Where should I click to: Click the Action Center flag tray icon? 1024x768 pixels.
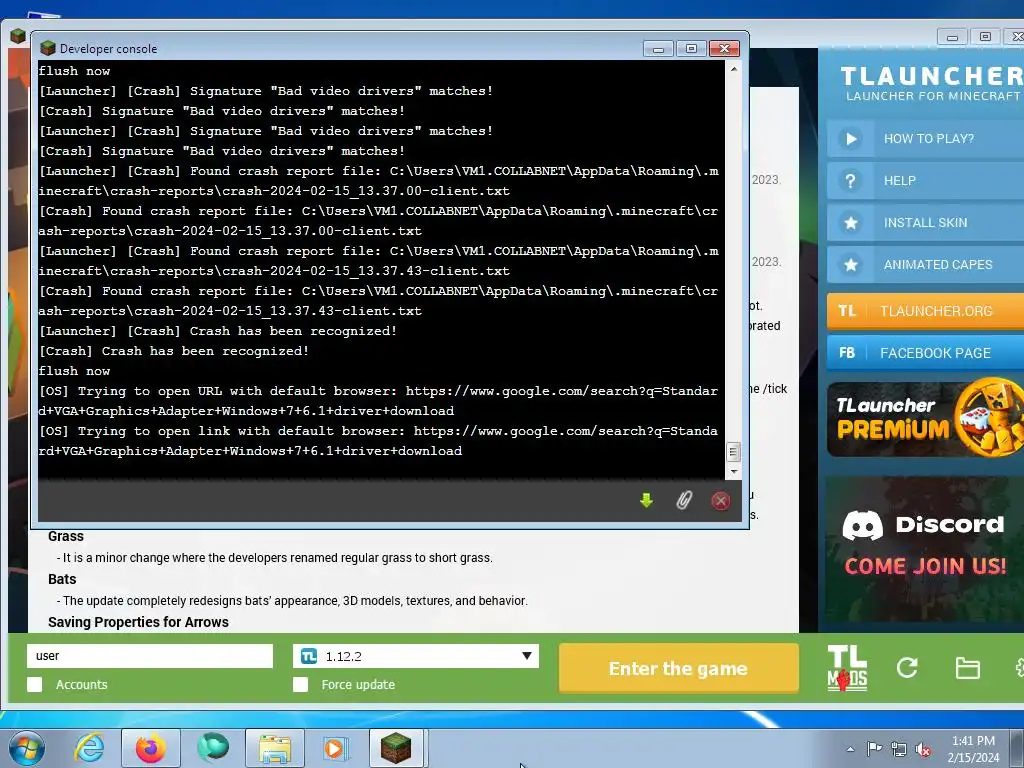click(874, 748)
